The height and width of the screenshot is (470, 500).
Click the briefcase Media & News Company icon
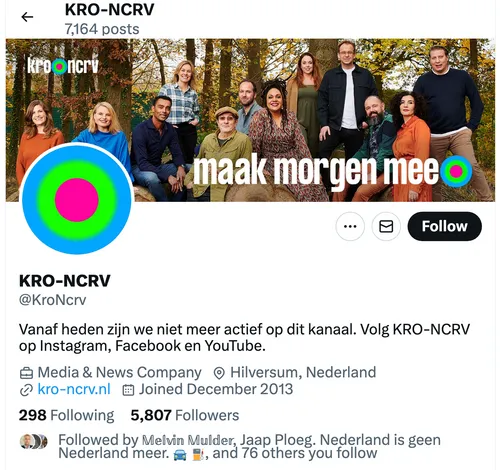(26, 373)
